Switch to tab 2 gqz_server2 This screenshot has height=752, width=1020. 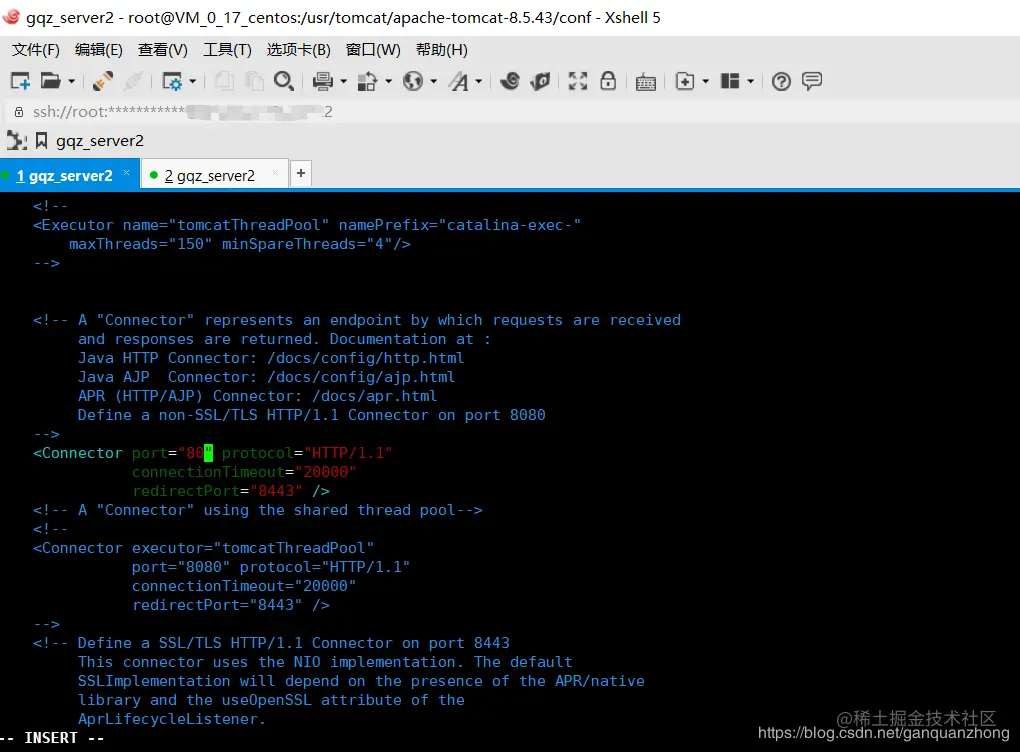209,176
